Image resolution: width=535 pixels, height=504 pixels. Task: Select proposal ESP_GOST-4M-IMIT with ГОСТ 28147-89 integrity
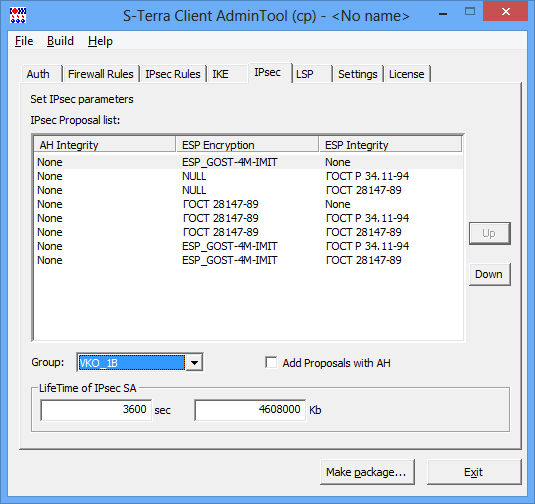click(x=248, y=260)
